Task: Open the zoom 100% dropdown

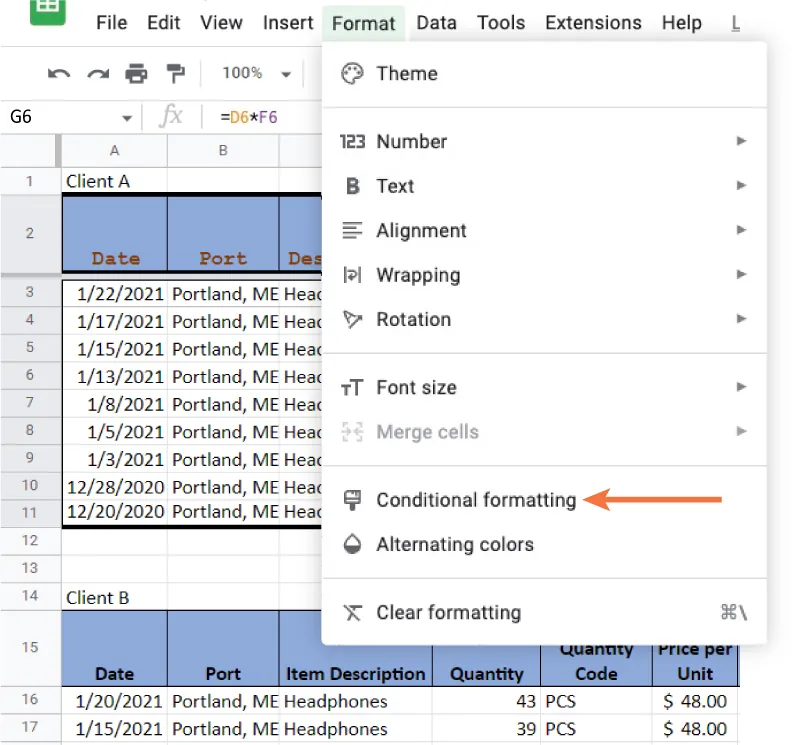Action: 257,73
